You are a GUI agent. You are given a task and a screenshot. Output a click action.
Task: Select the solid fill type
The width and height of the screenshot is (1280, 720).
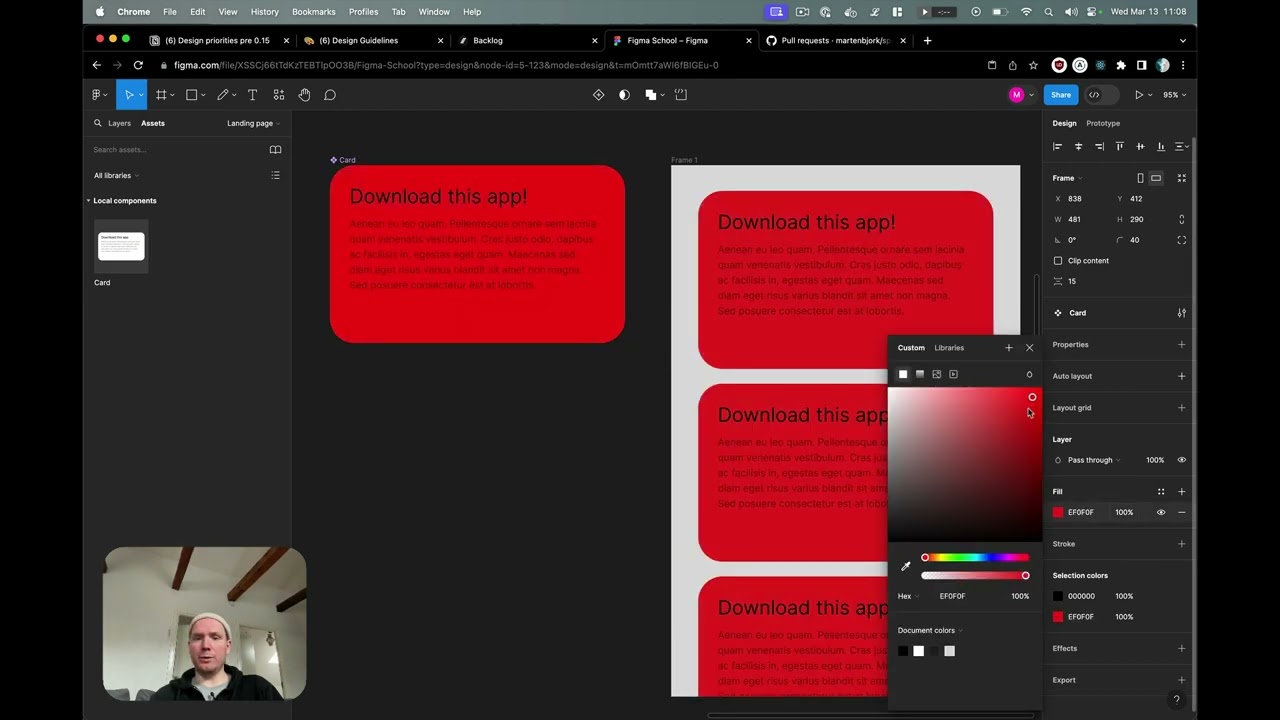click(903, 374)
